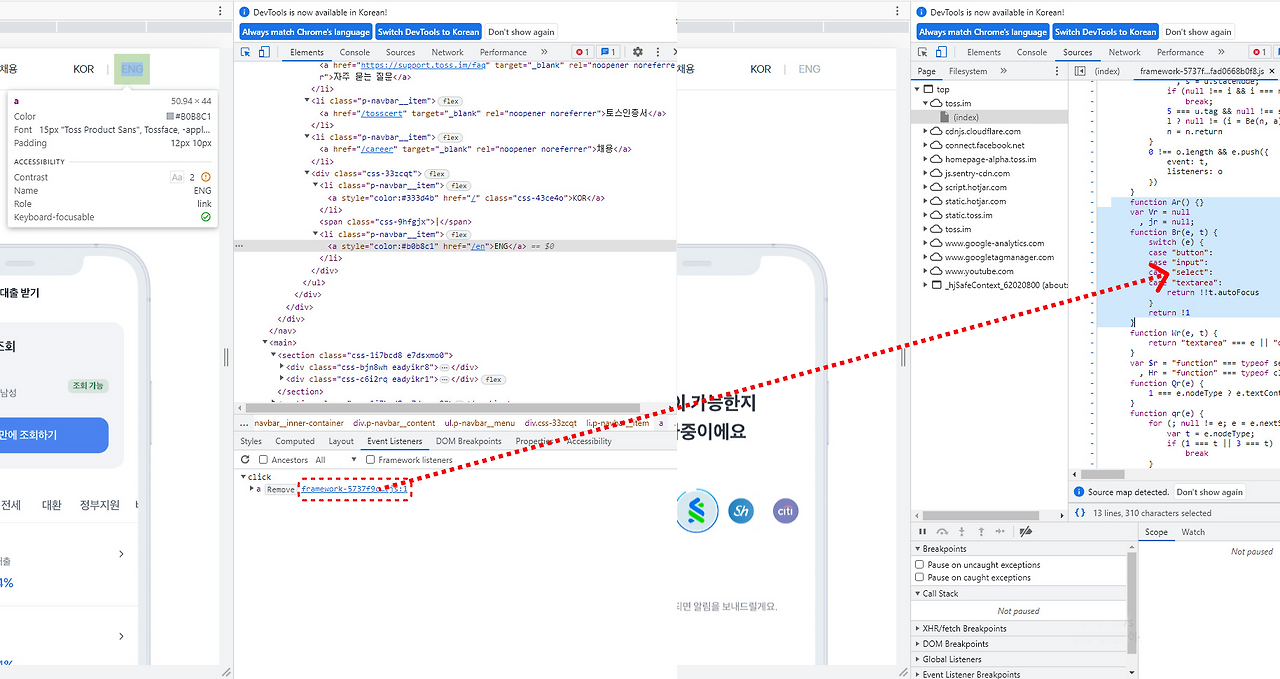Check Pause on caught exceptions
Image resolution: width=1280 pixels, height=679 pixels.
920,578
